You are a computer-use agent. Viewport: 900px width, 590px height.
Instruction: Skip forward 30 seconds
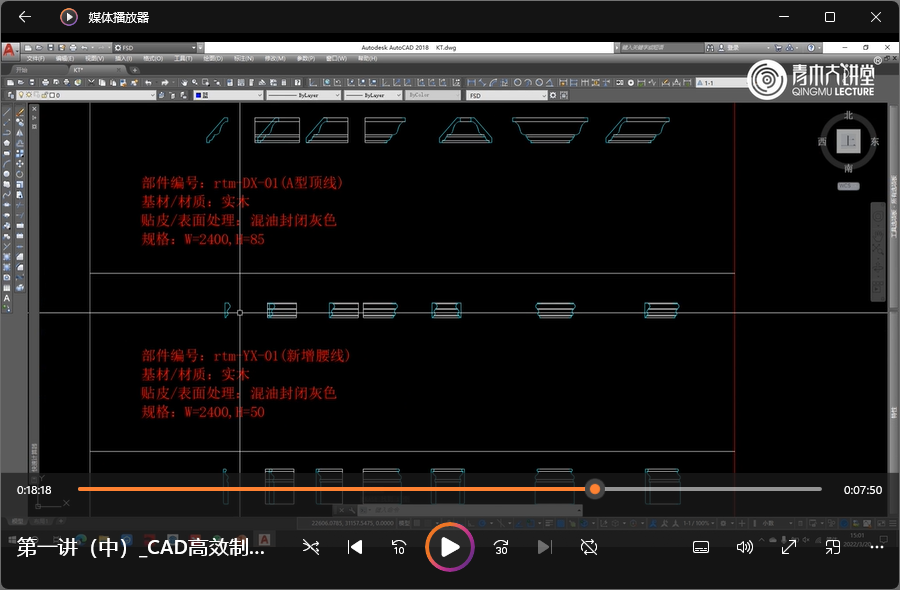pos(501,547)
